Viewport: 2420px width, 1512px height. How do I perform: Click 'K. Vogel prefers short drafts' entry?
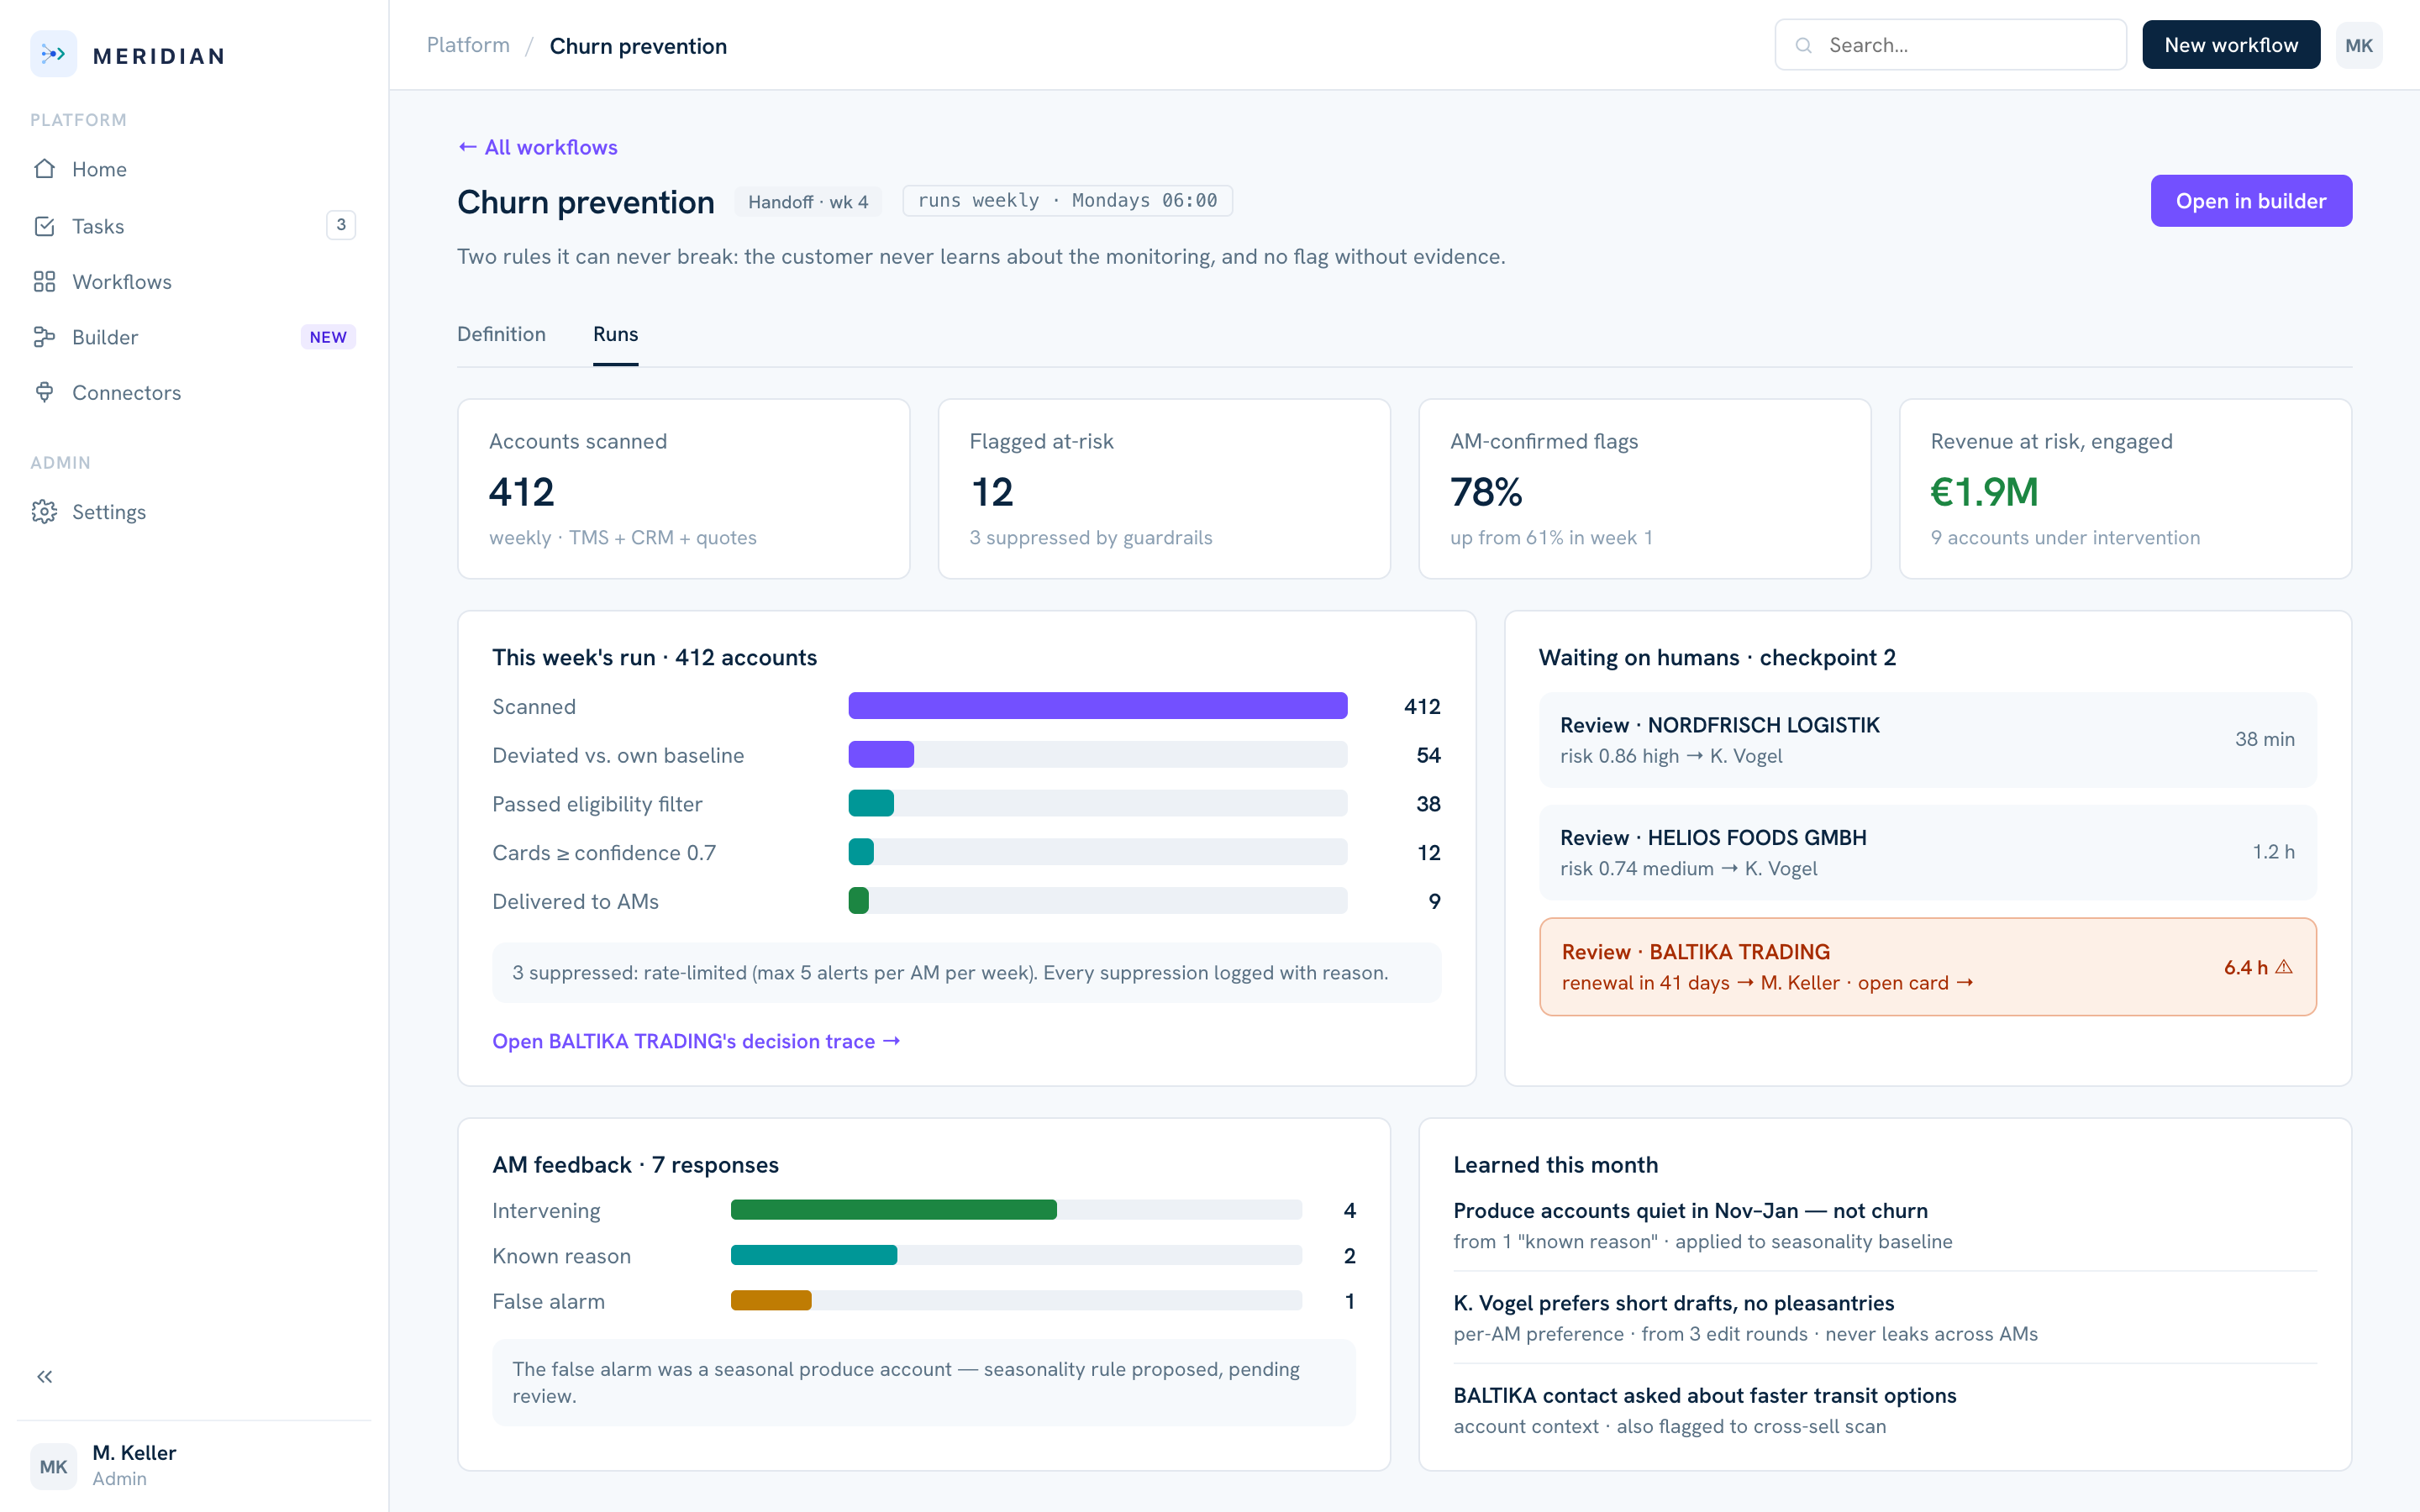1885,1318
